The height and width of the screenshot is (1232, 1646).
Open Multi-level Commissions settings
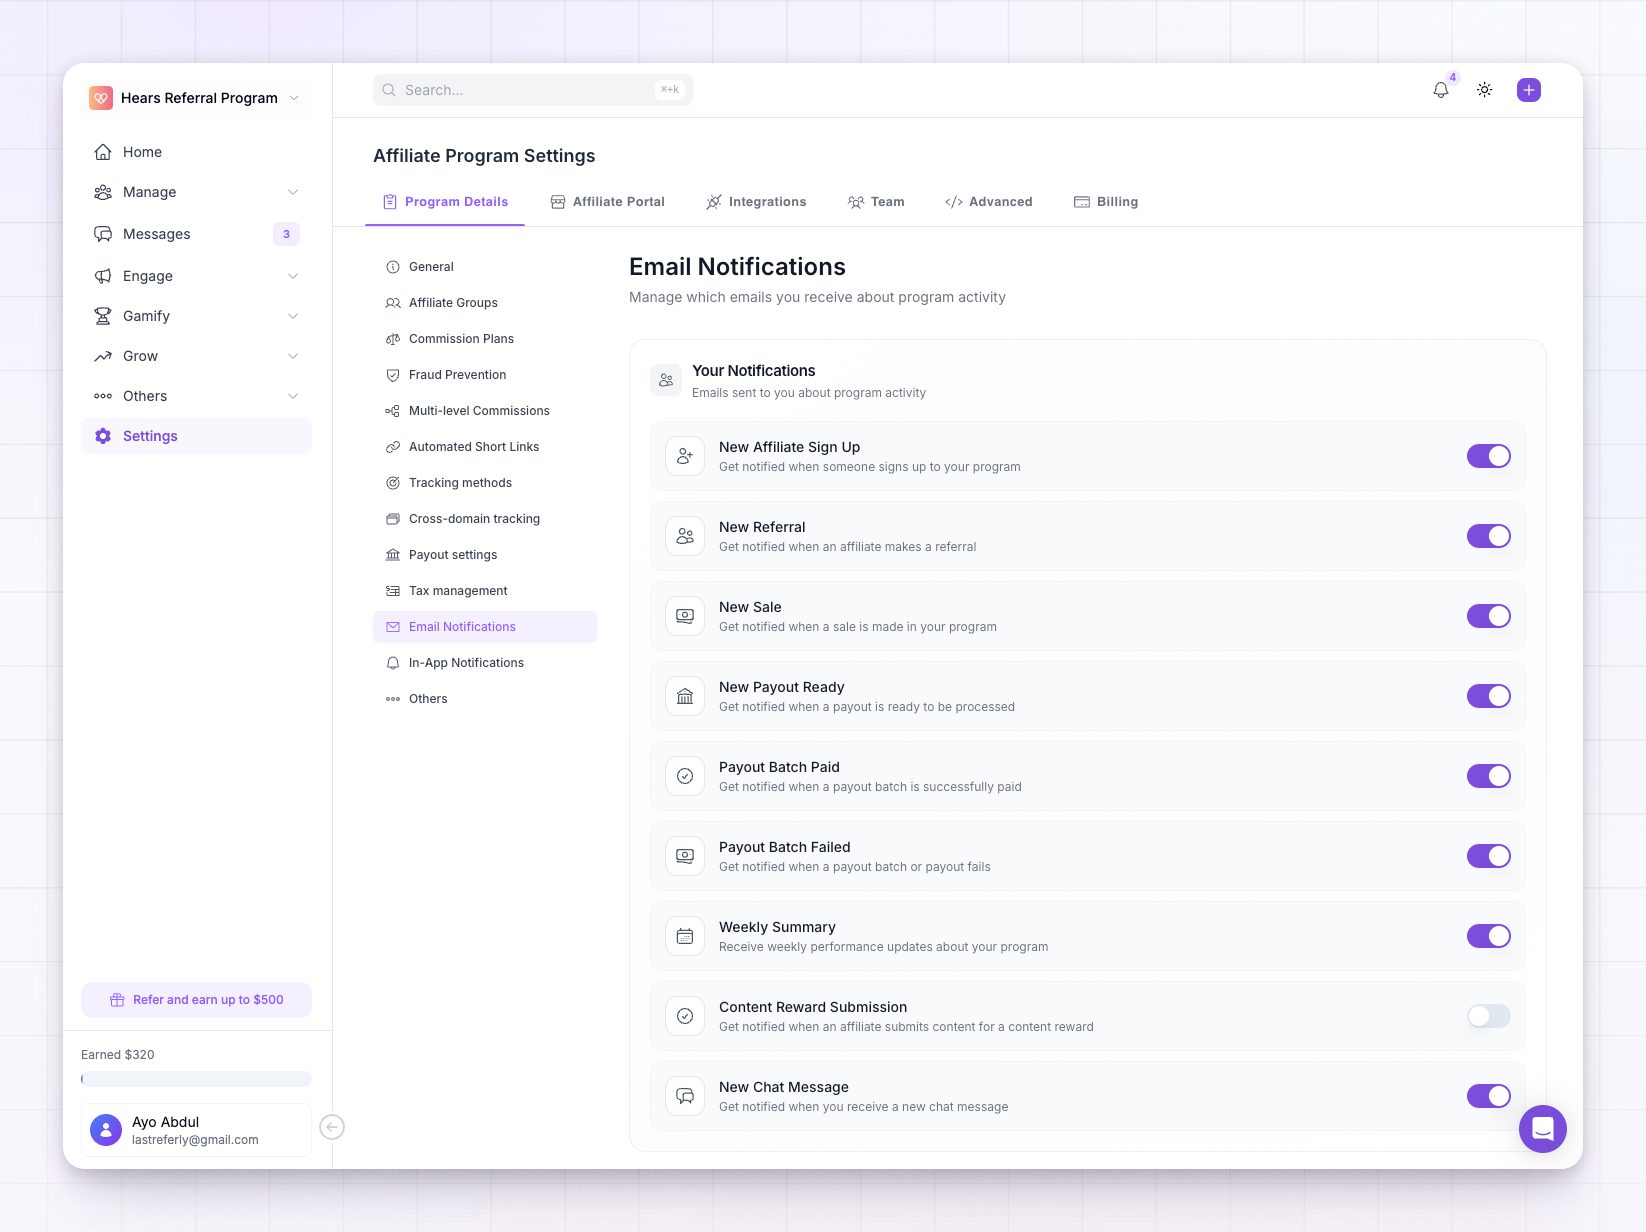[485, 411]
